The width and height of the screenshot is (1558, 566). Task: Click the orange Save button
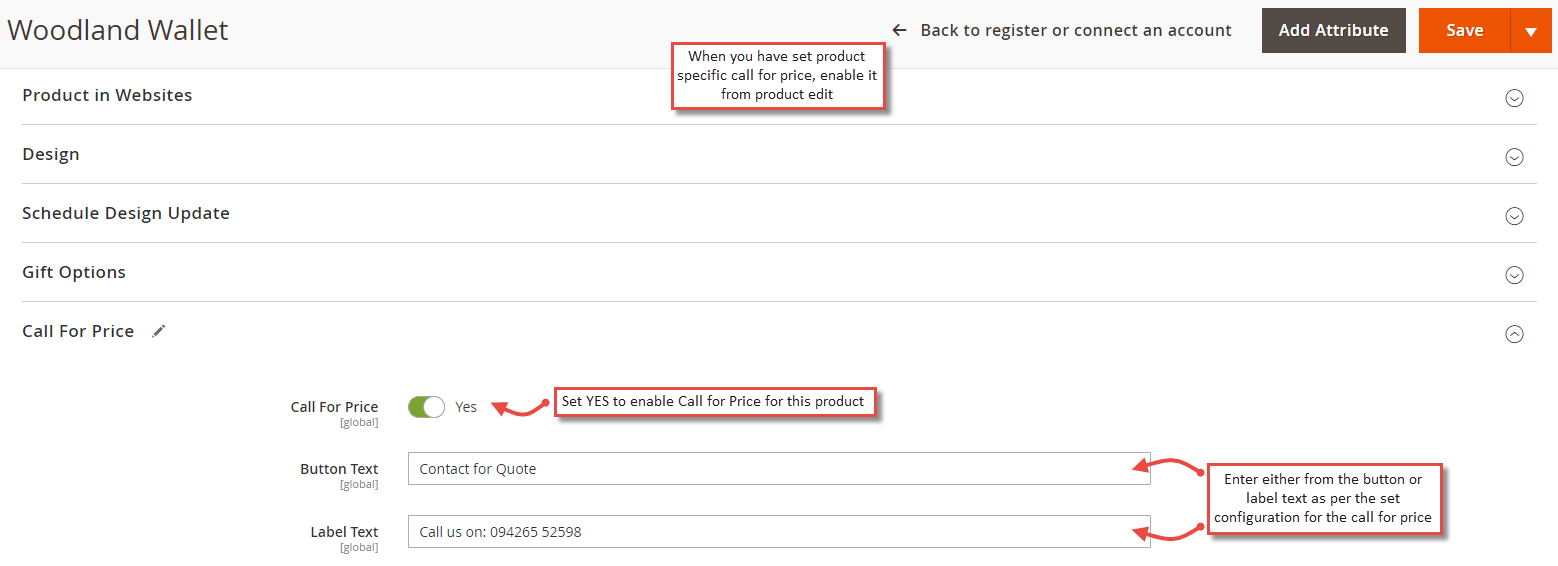point(1465,31)
